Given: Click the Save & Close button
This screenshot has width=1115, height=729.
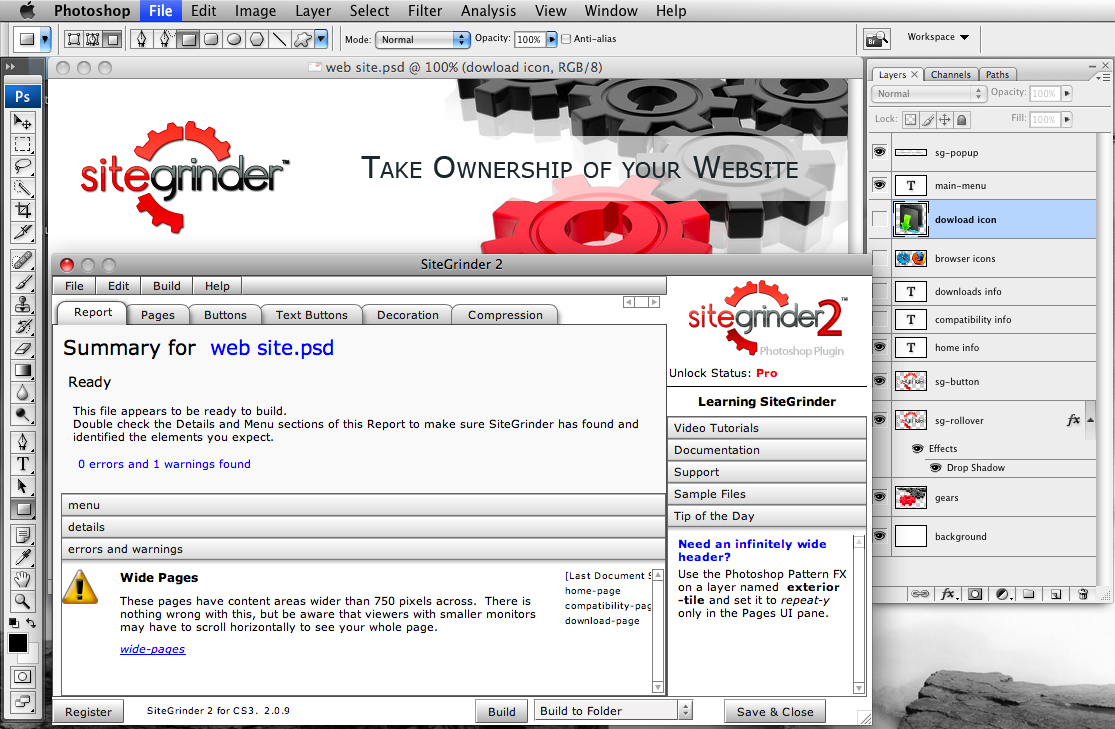Looking at the screenshot, I should (x=774, y=712).
